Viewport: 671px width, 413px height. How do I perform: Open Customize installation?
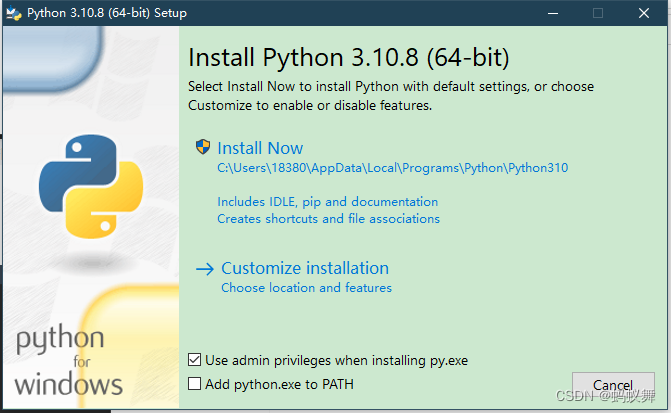305,268
